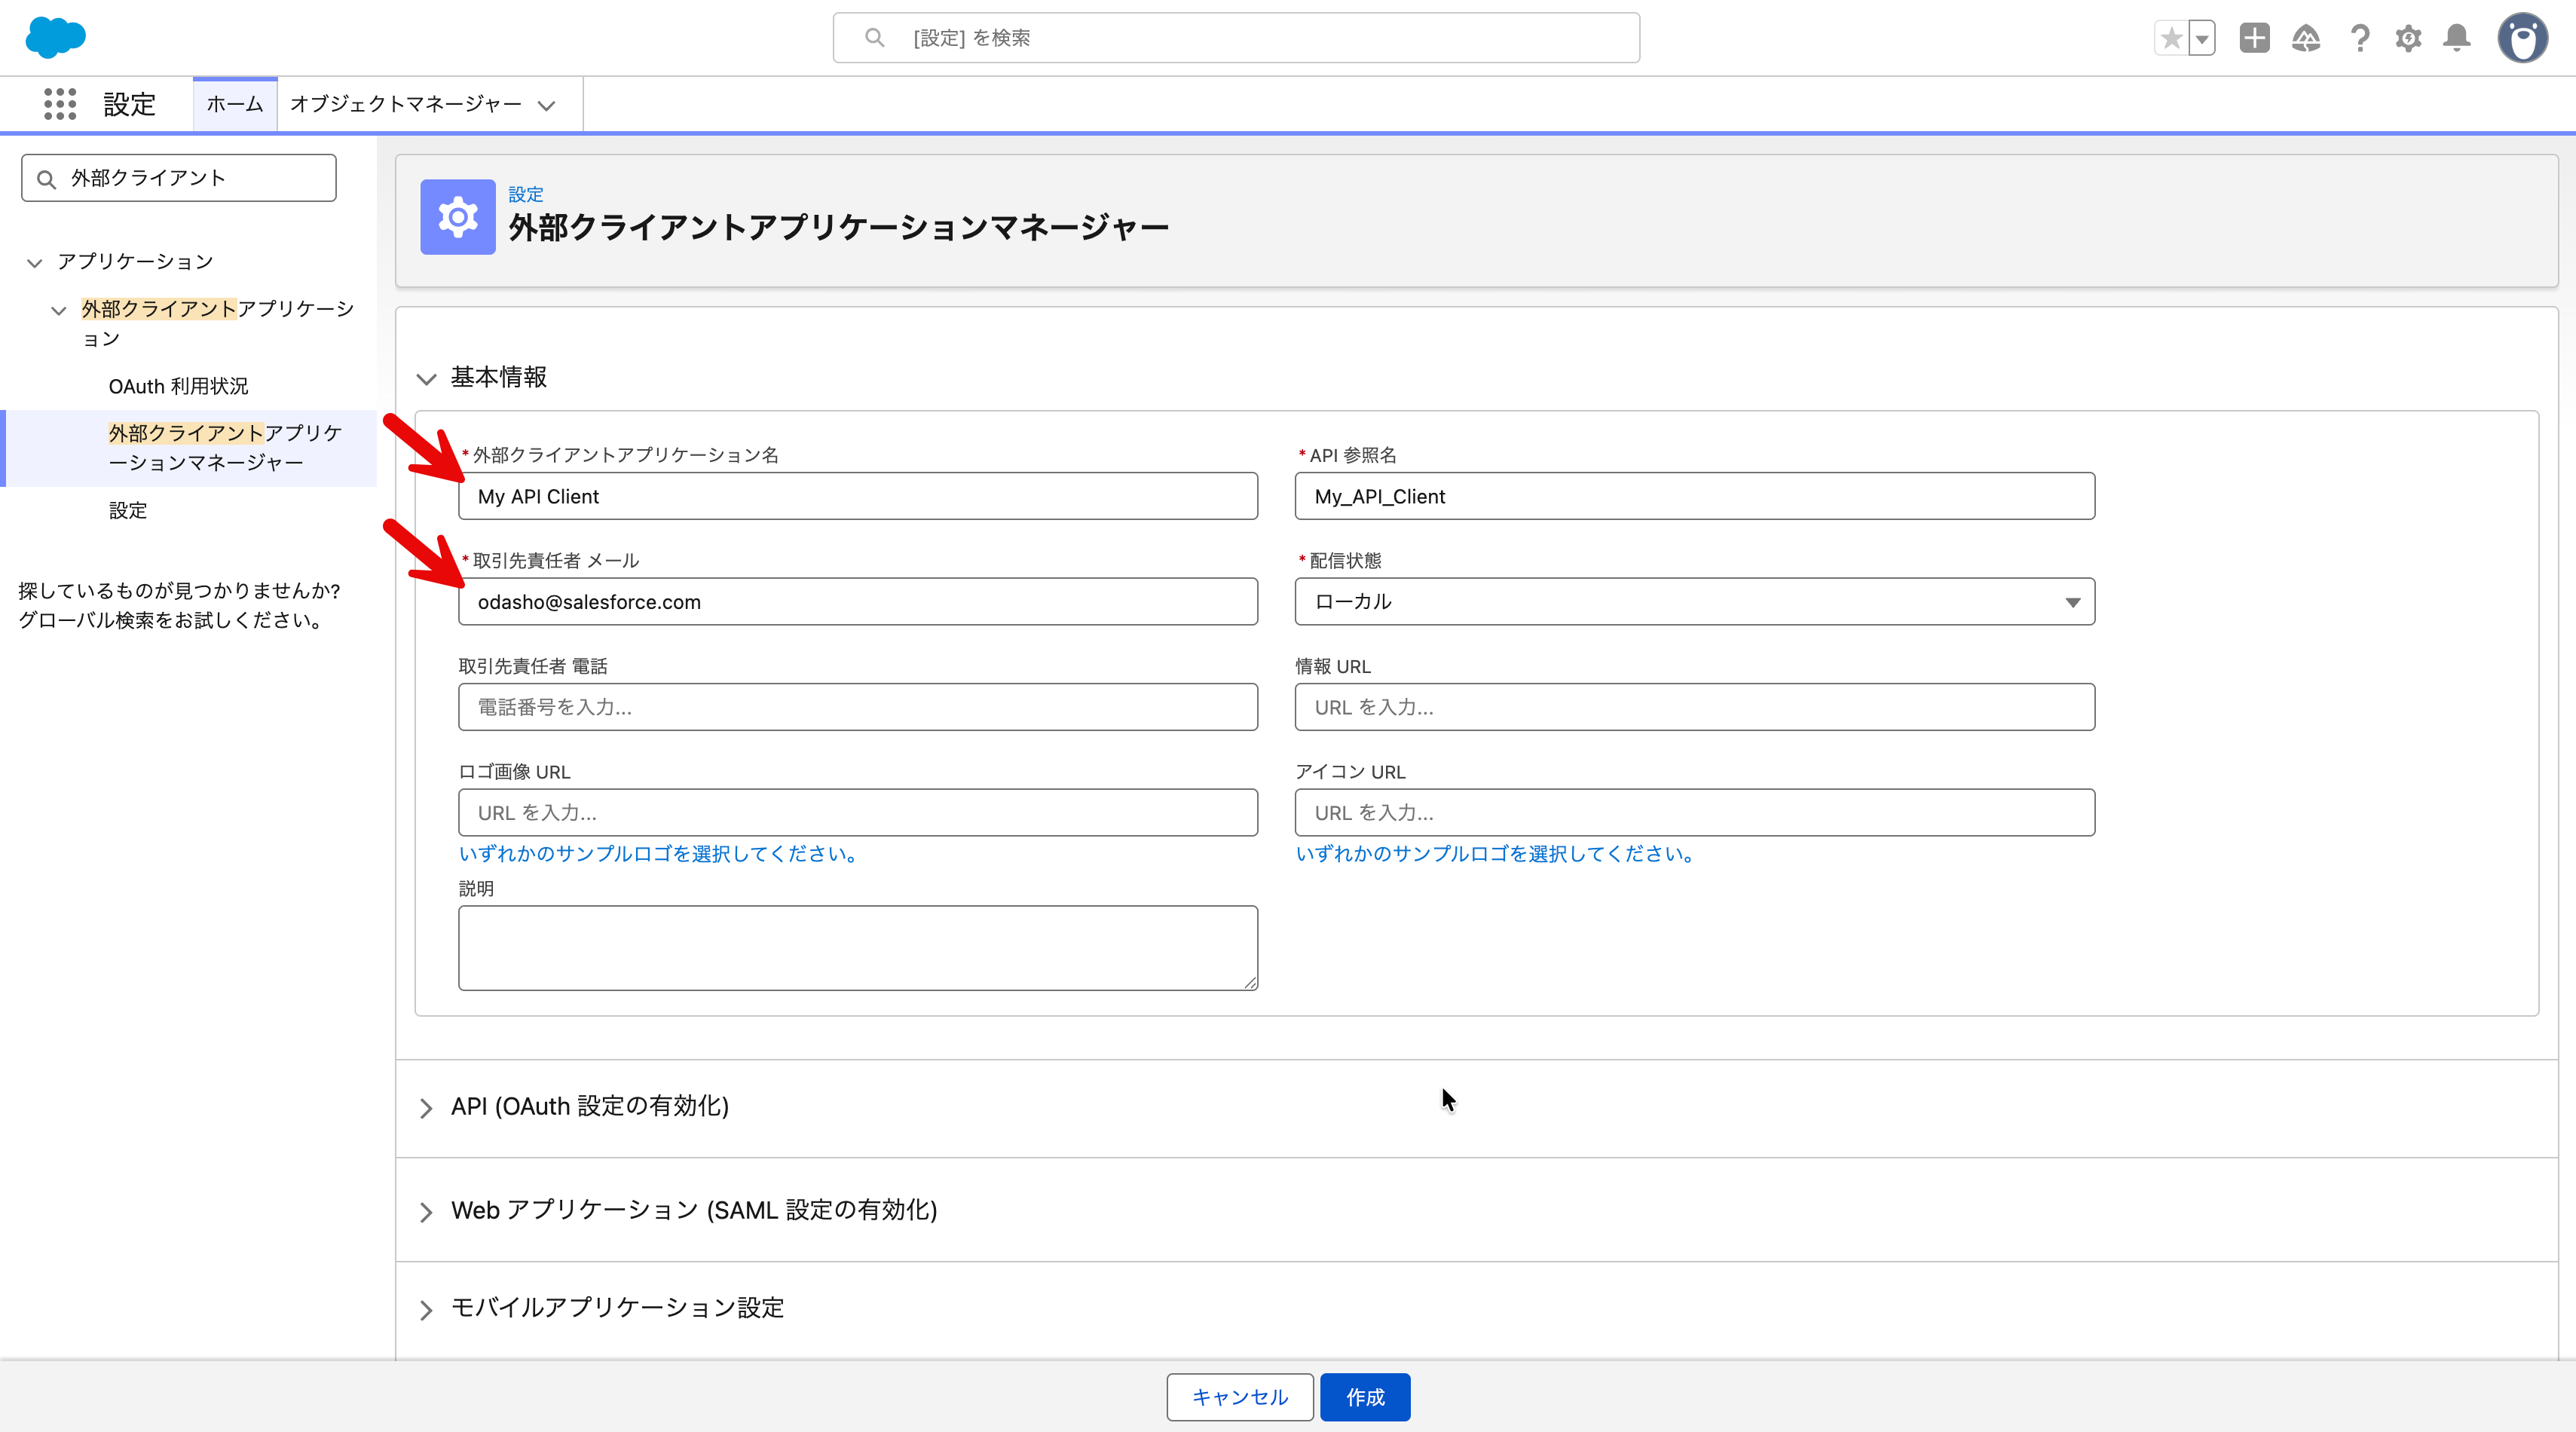The image size is (2576, 1432).
Task: Expand the Web アプリケーション SAML section
Action: (x=693, y=1211)
